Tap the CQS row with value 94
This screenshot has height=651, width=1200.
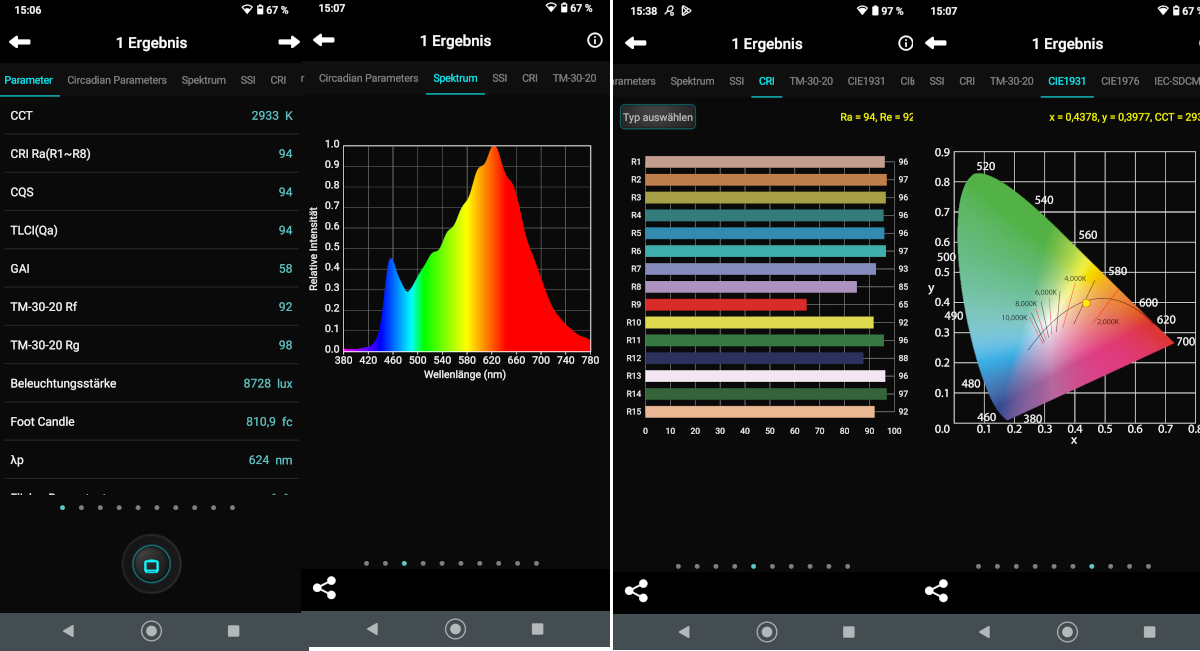(x=150, y=192)
